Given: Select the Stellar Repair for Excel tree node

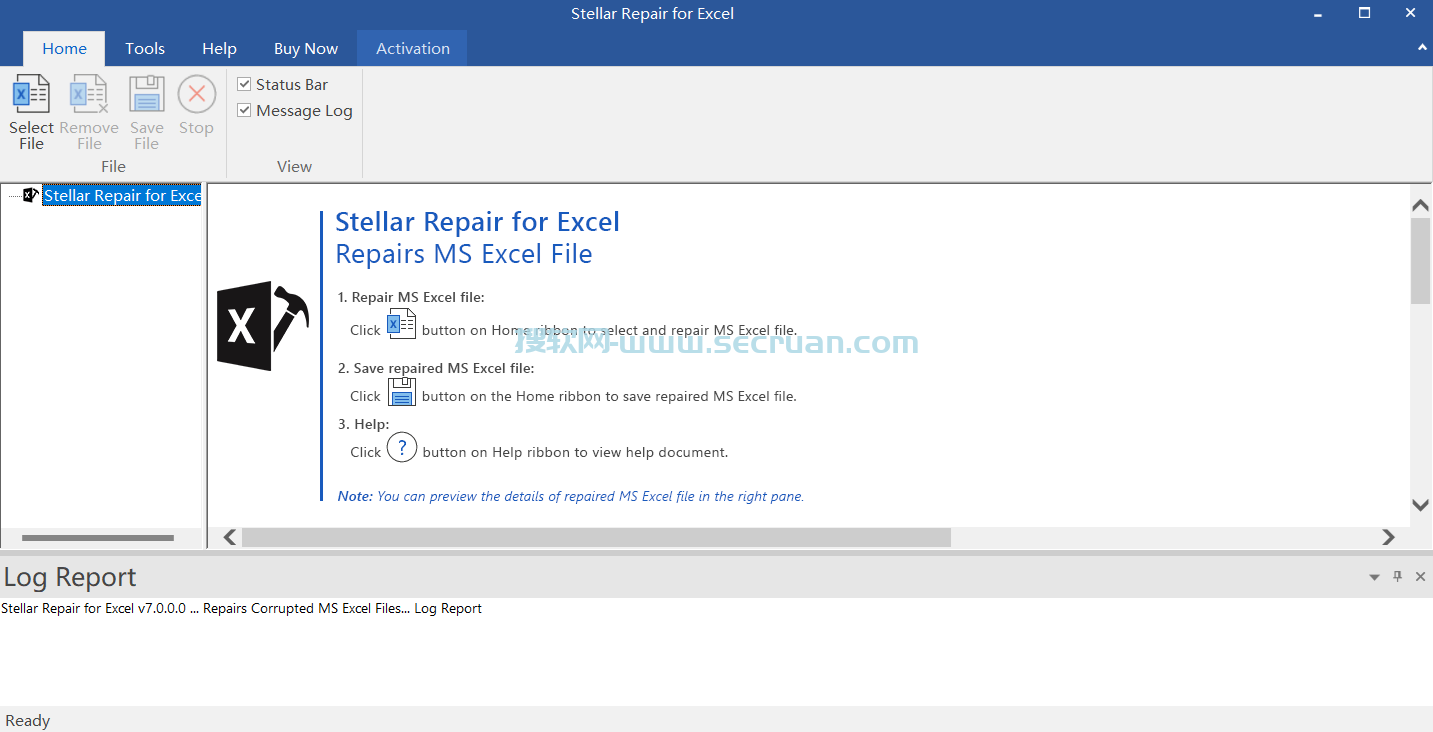Looking at the screenshot, I should (x=122, y=195).
